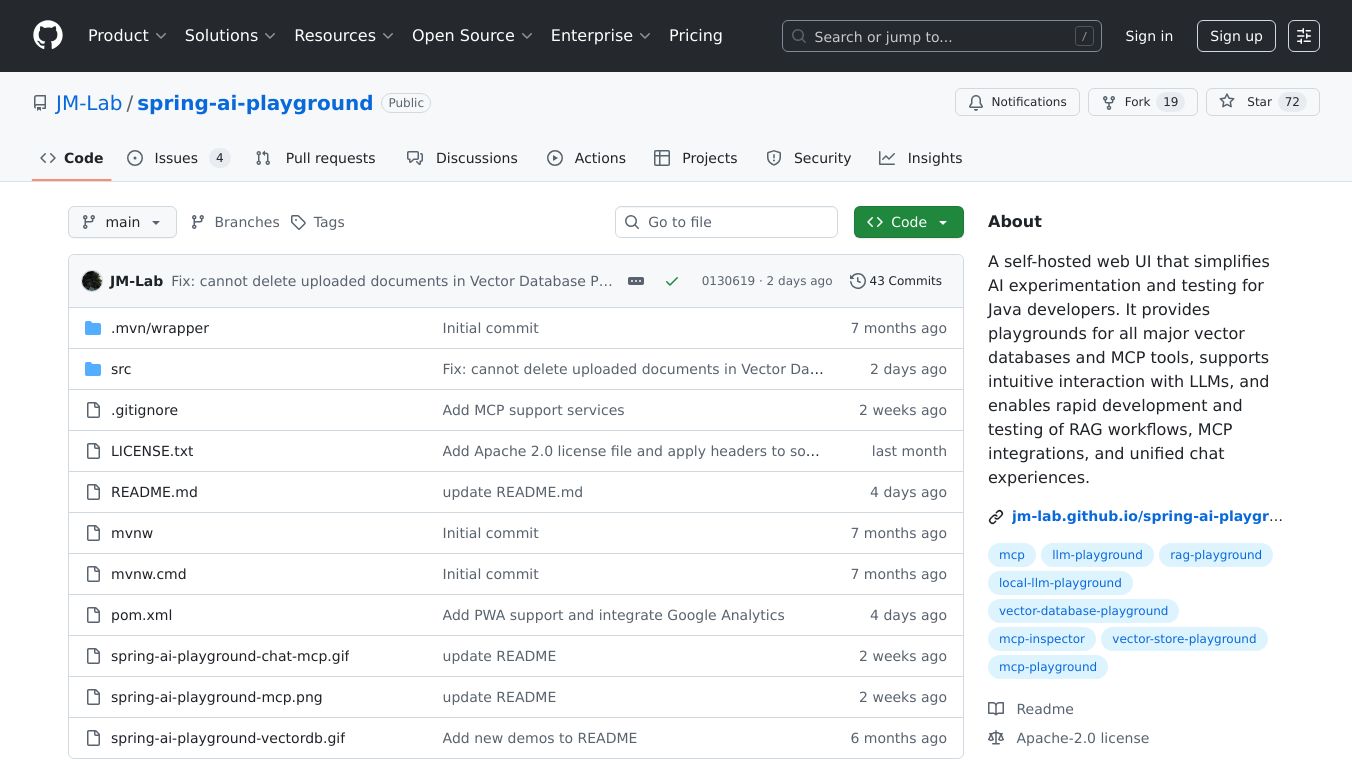The image size is (1352, 760).
Task: Open Notifications bell button
Action: pyautogui.click(x=1017, y=102)
